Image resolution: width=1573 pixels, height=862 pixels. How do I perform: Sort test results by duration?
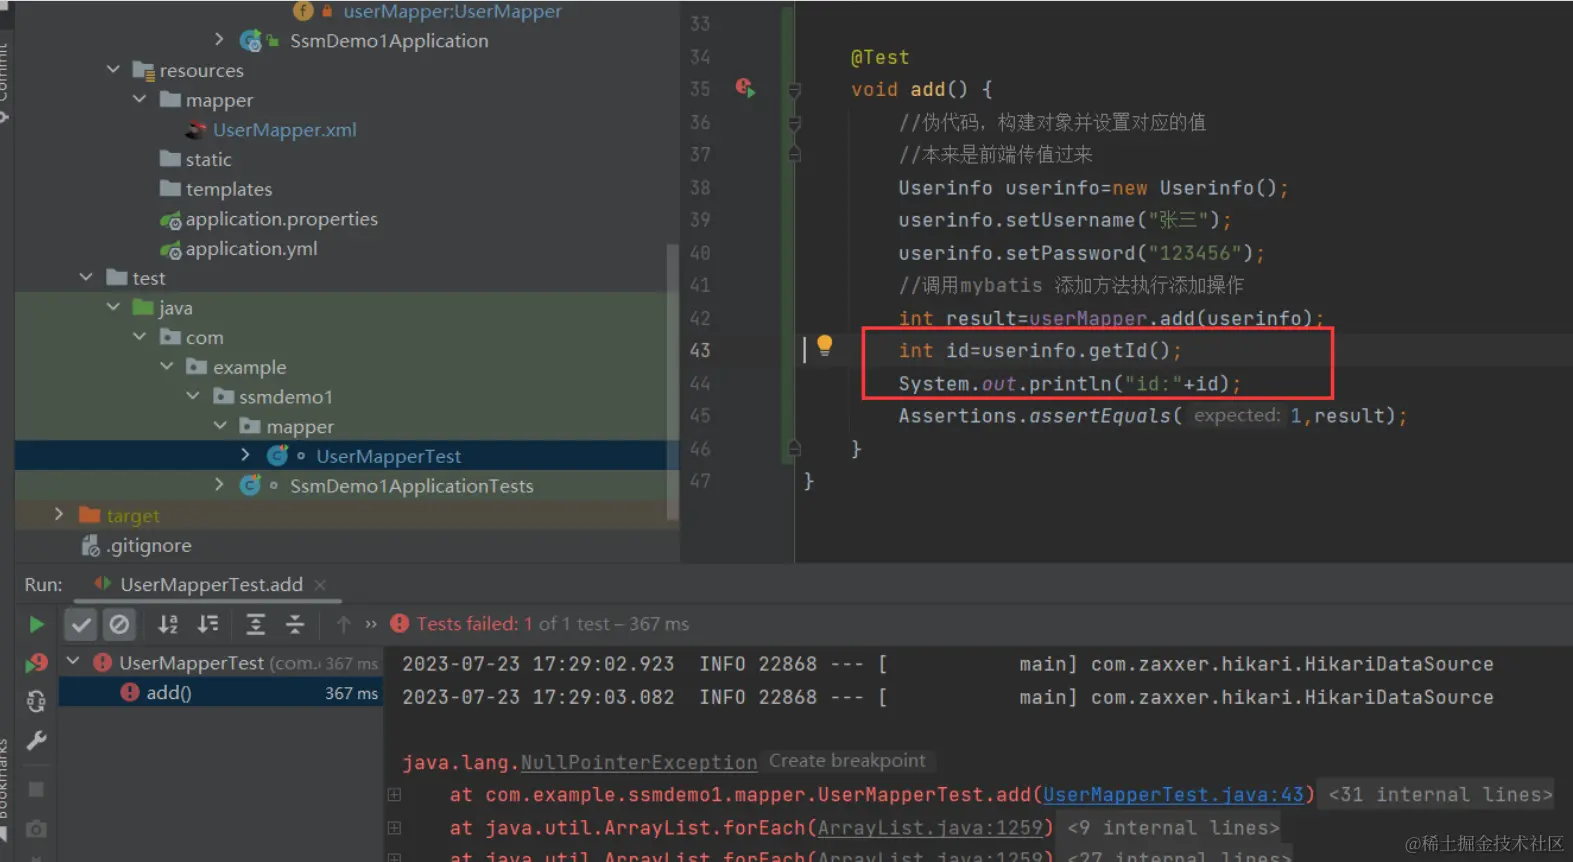(x=208, y=625)
